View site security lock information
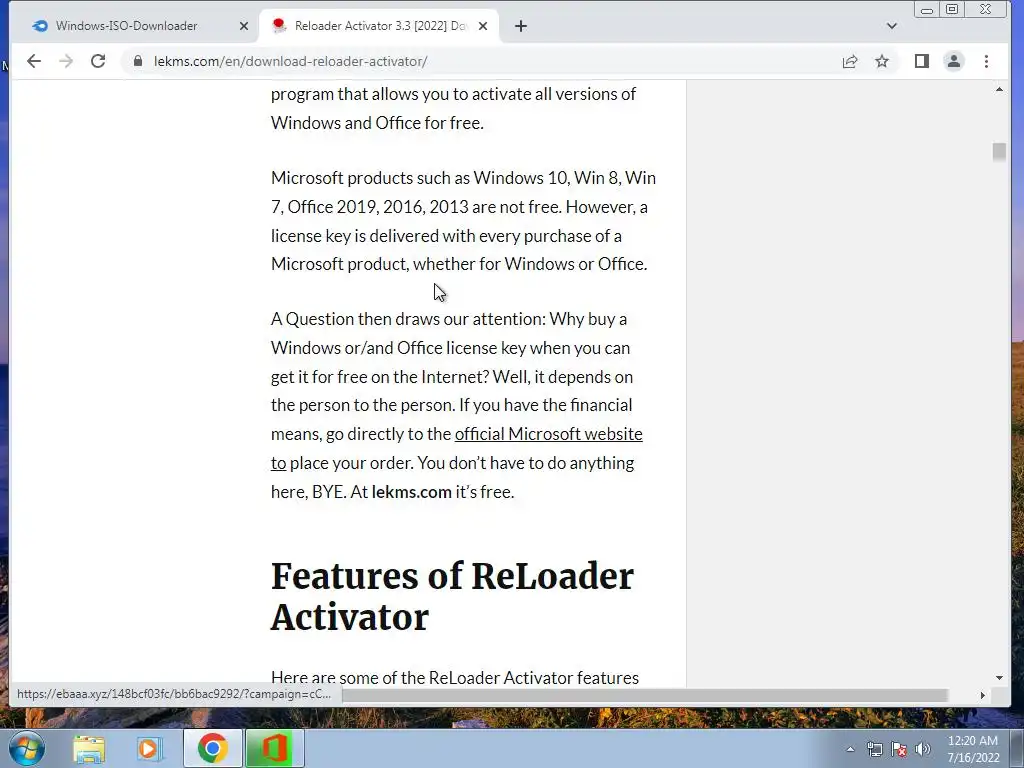1024x768 pixels. [138, 61]
